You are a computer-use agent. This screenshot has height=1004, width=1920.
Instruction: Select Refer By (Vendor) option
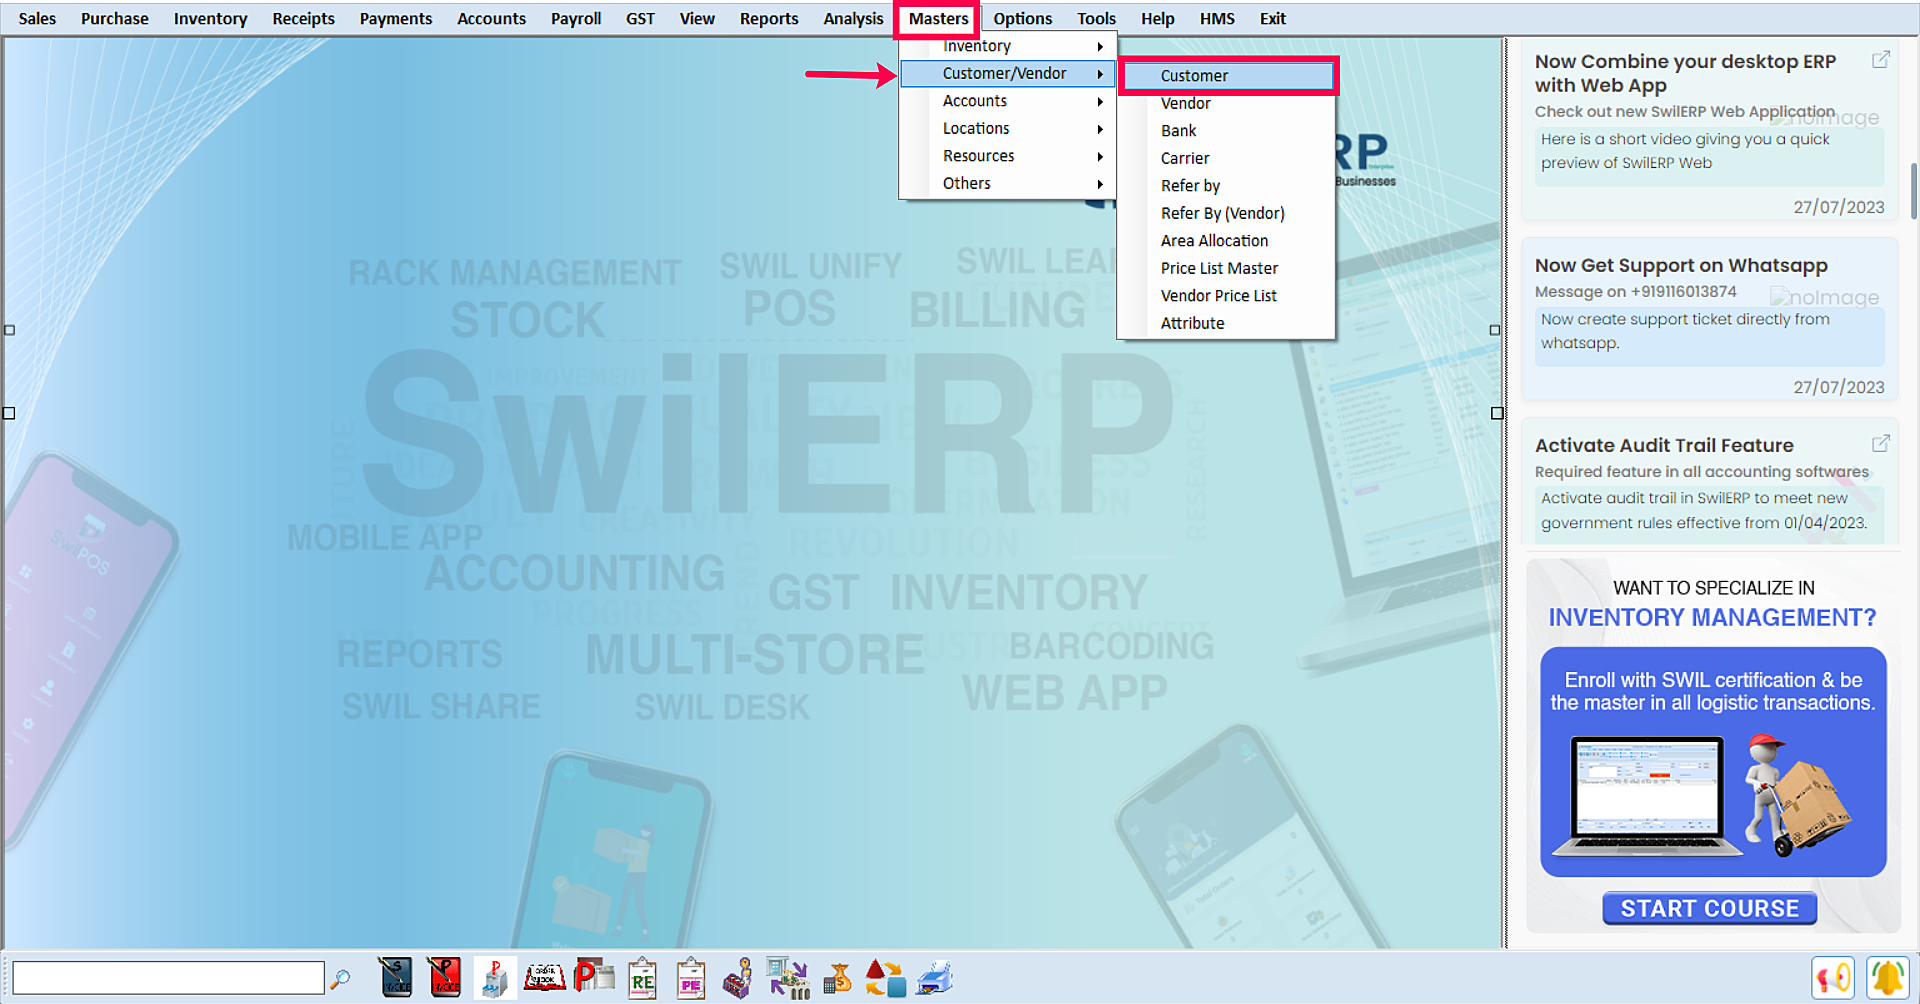pyautogui.click(x=1228, y=213)
